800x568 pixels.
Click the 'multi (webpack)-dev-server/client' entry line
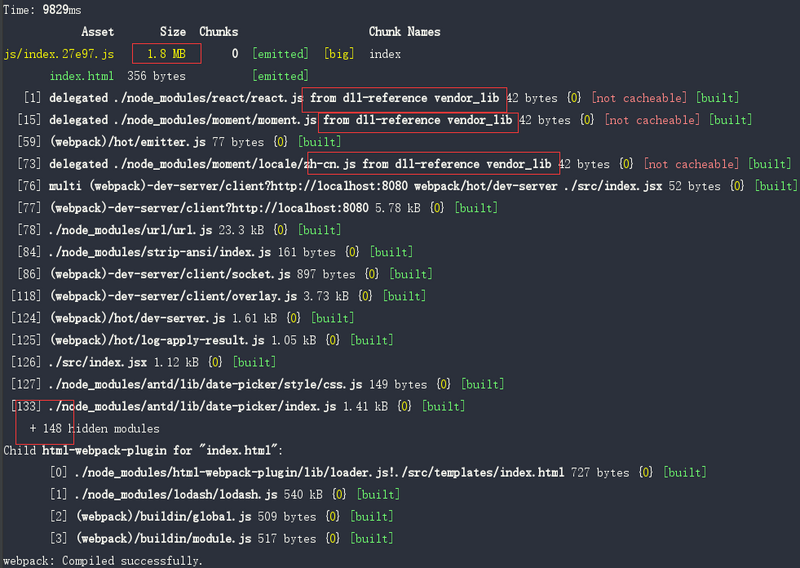coord(407,186)
